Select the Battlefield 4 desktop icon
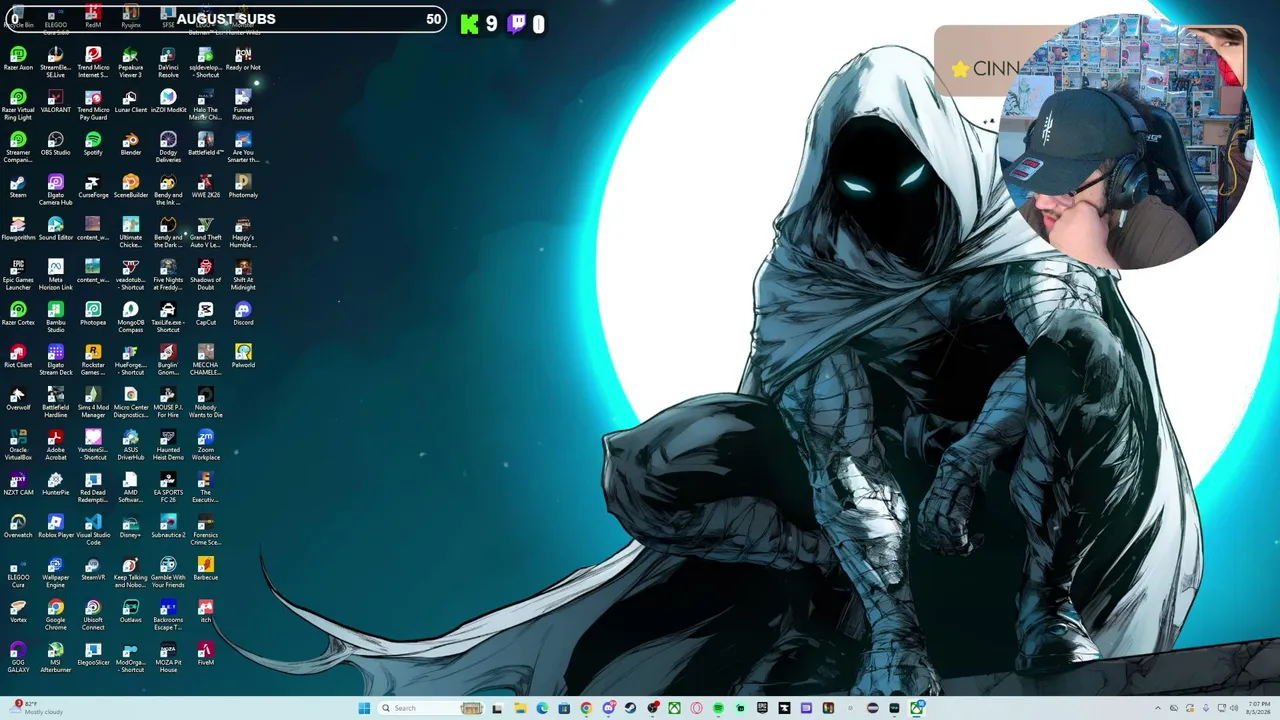The height and width of the screenshot is (720, 1280). click(x=206, y=145)
